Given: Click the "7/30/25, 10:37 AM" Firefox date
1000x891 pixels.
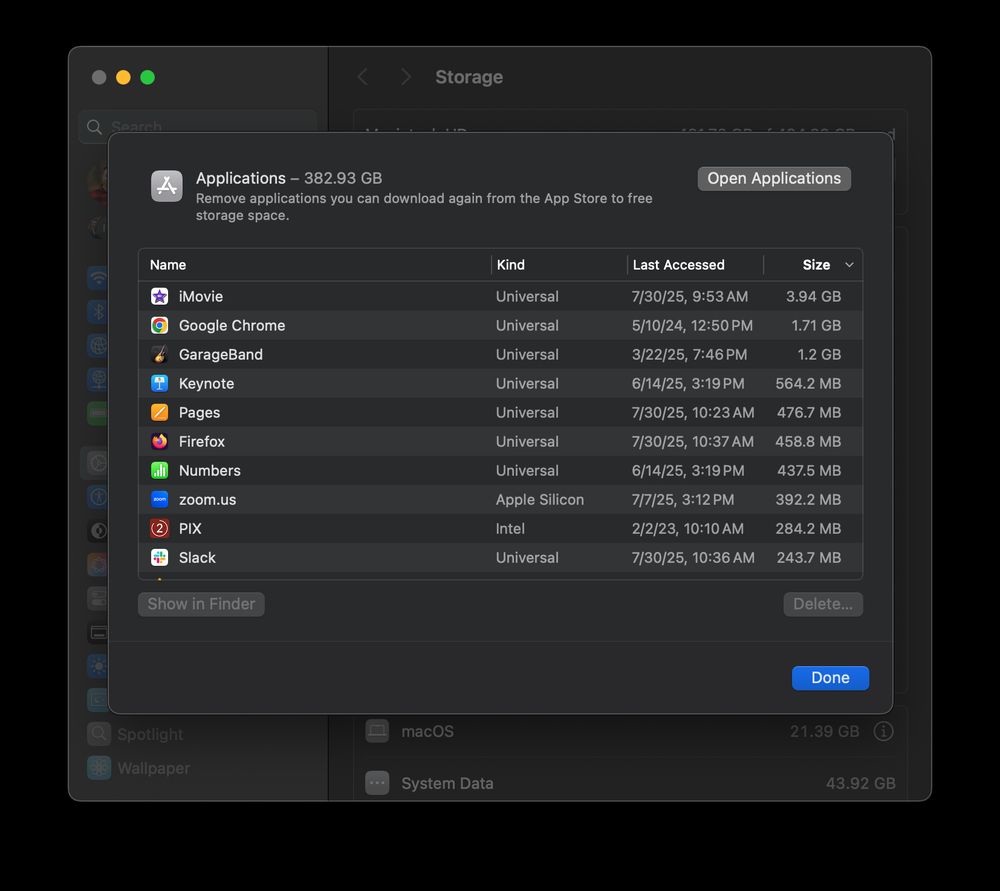Looking at the screenshot, I should (693, 441).
